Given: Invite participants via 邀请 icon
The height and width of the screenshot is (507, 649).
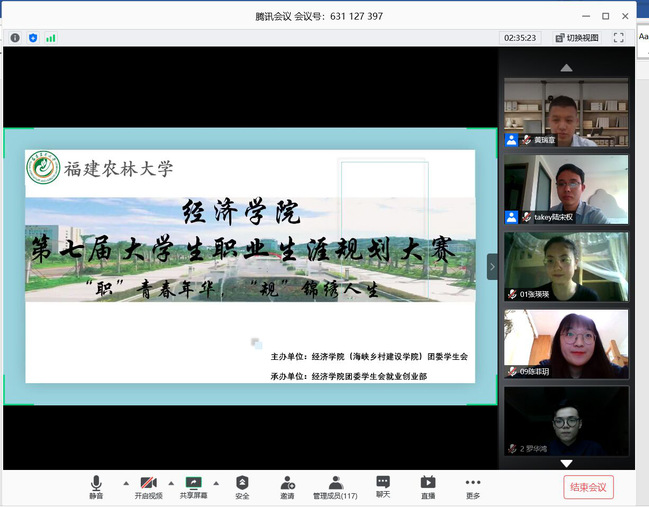Looking at the screenshot, I should click(x=287, y=486).
